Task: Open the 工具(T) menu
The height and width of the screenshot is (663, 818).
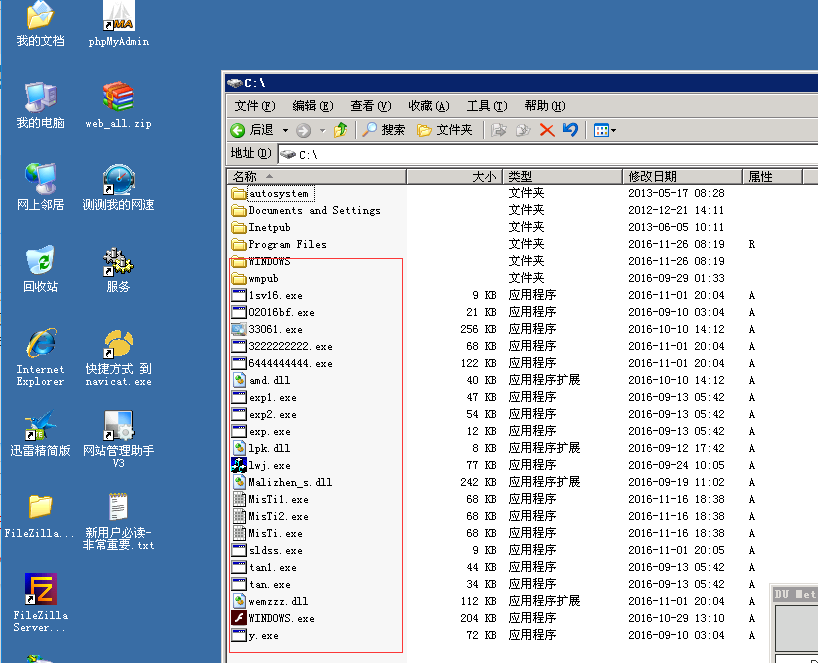Action: point(486,106)
